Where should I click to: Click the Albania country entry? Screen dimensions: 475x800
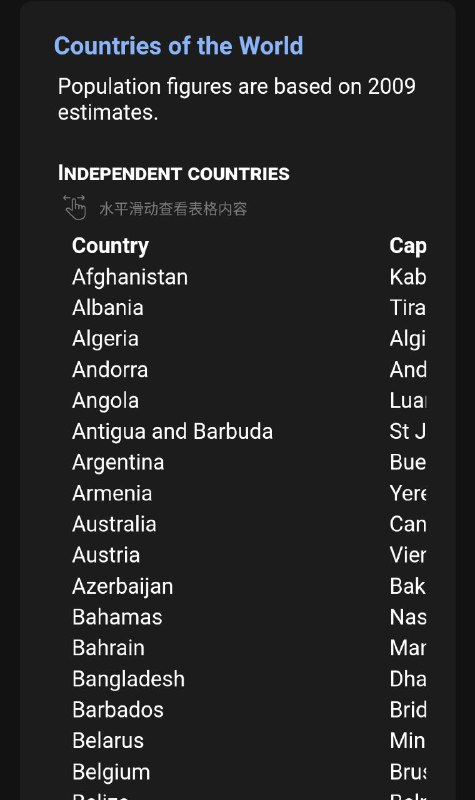coord(108,308)
